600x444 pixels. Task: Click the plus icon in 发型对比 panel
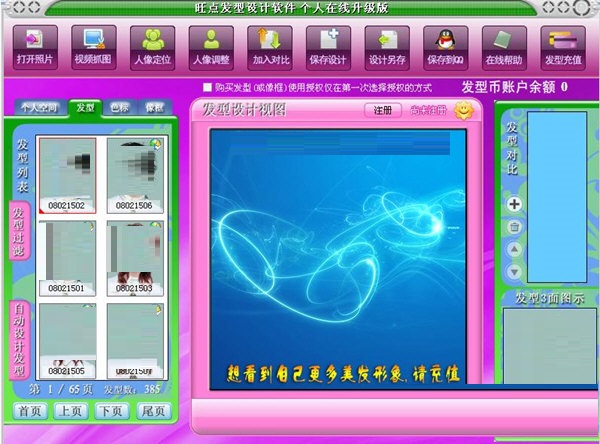pyautogui.click(x=514, y=204)
